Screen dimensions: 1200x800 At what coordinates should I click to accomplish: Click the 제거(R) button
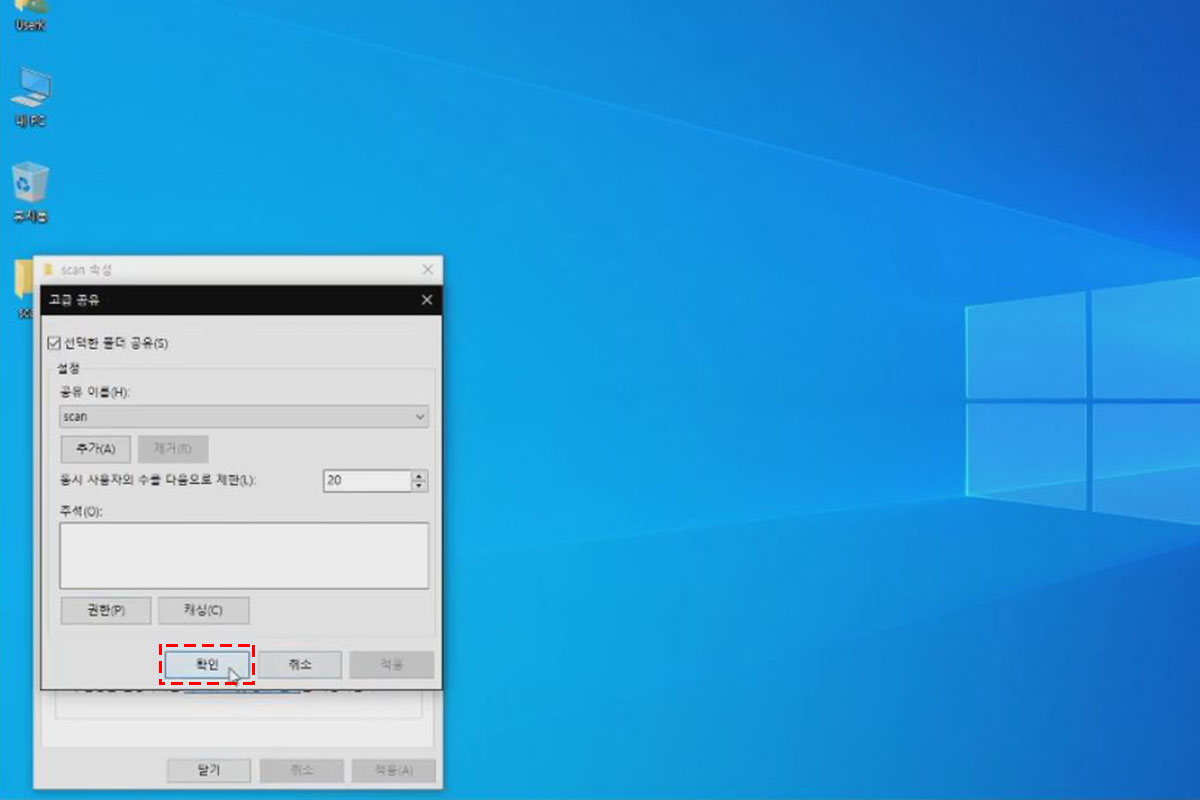coord(173,448)
